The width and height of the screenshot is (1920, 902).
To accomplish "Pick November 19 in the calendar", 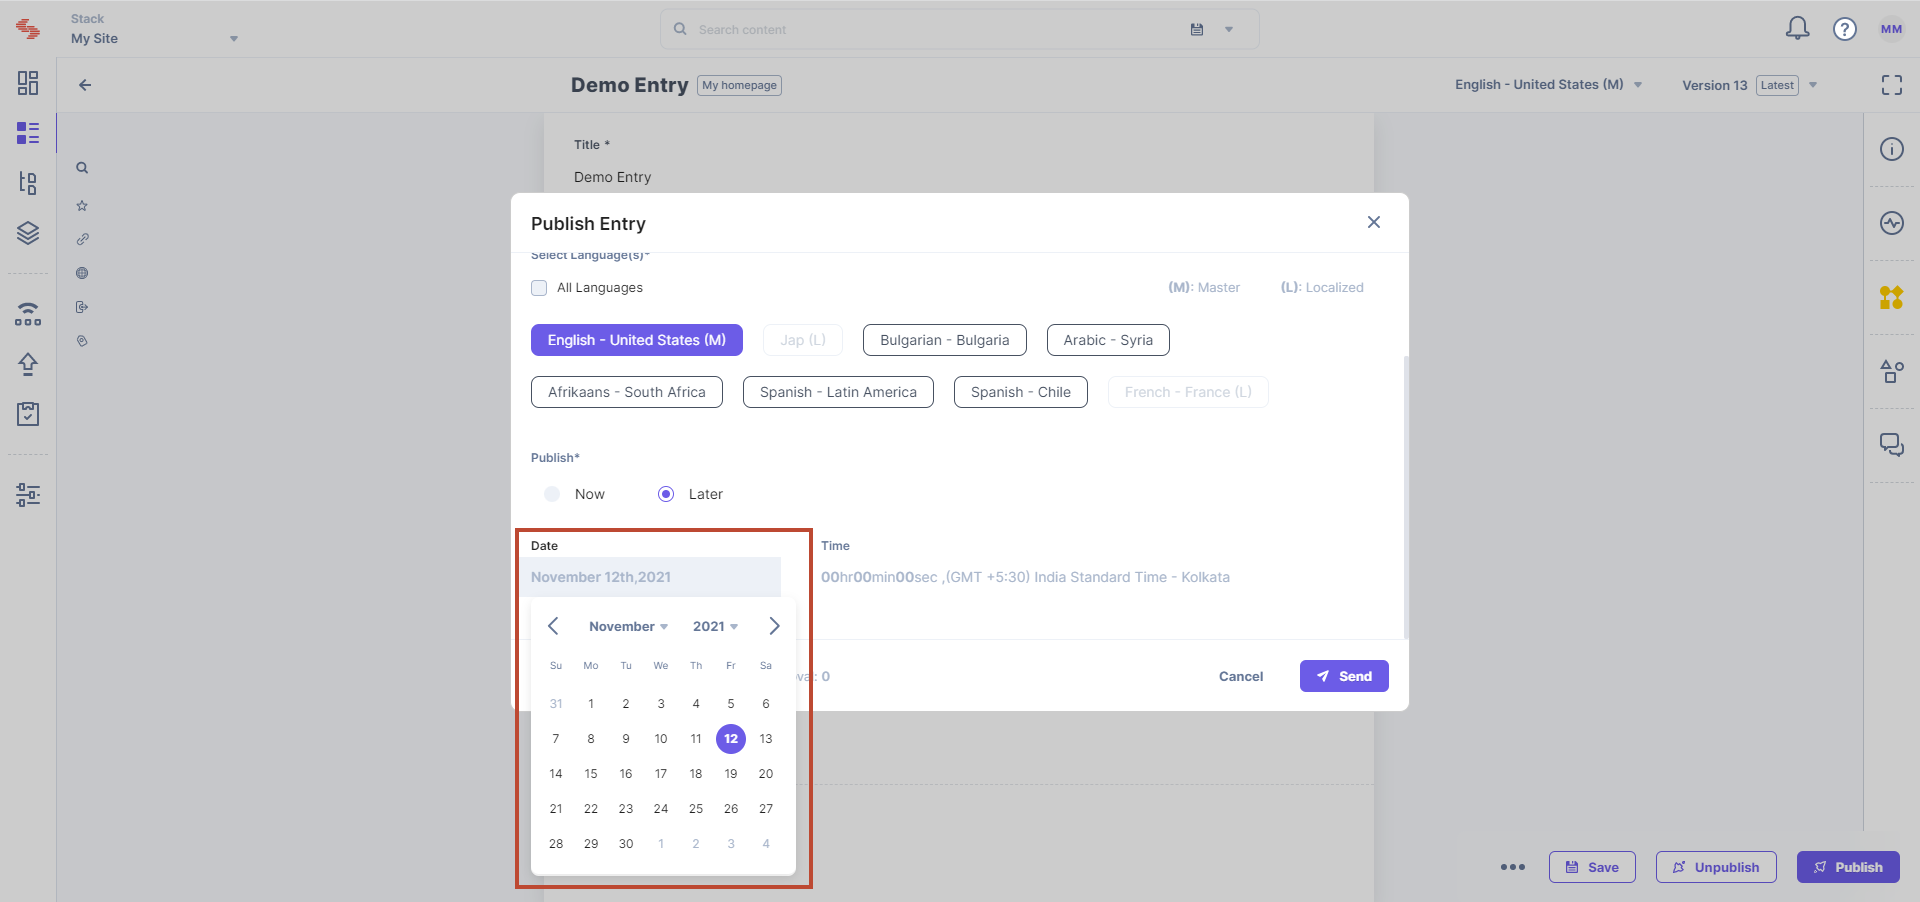I will 731,774.
